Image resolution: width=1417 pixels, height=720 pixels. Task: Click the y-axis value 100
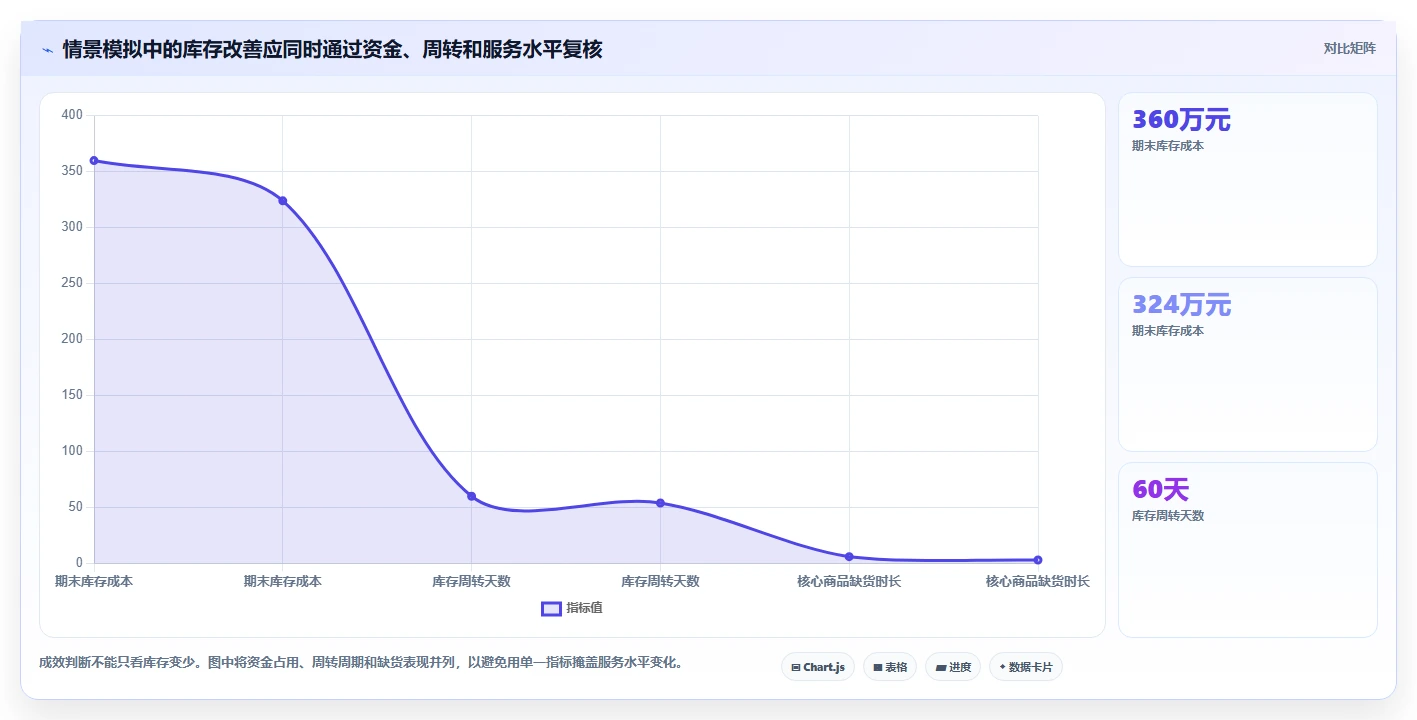point(72,451)
